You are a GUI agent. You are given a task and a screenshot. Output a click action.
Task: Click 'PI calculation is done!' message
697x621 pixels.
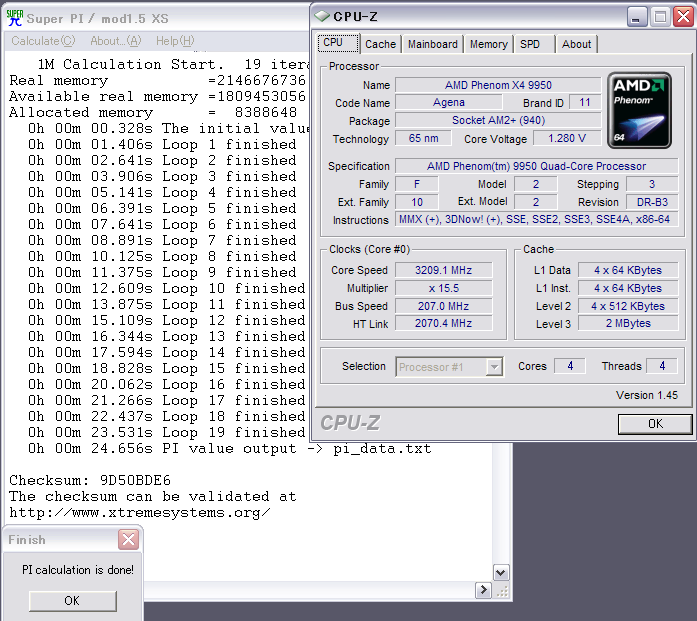point(78,570)
